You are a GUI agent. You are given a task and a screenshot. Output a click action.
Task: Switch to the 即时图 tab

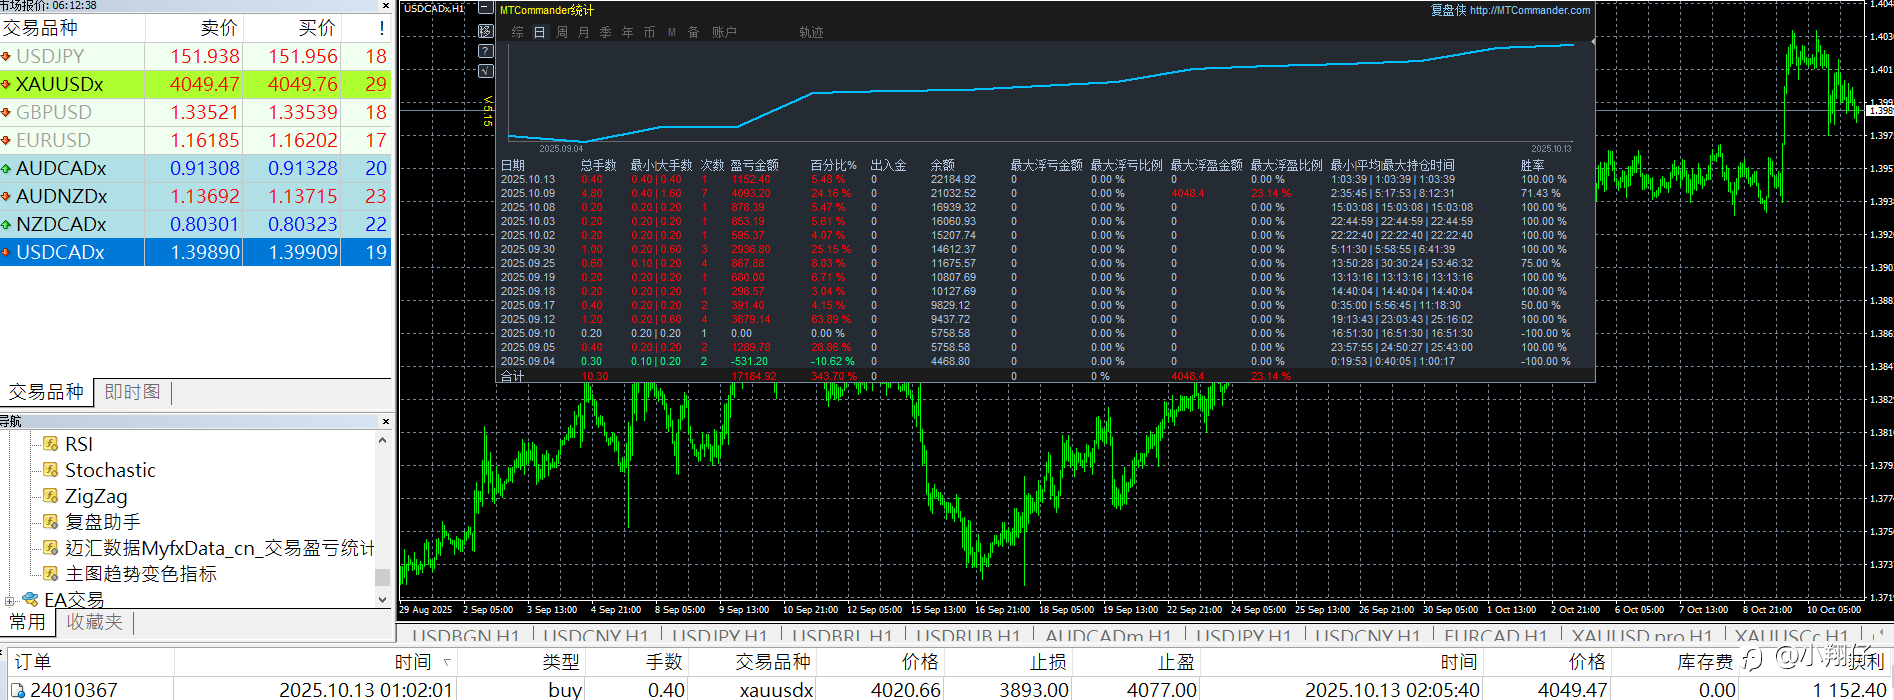click(132, 392)
